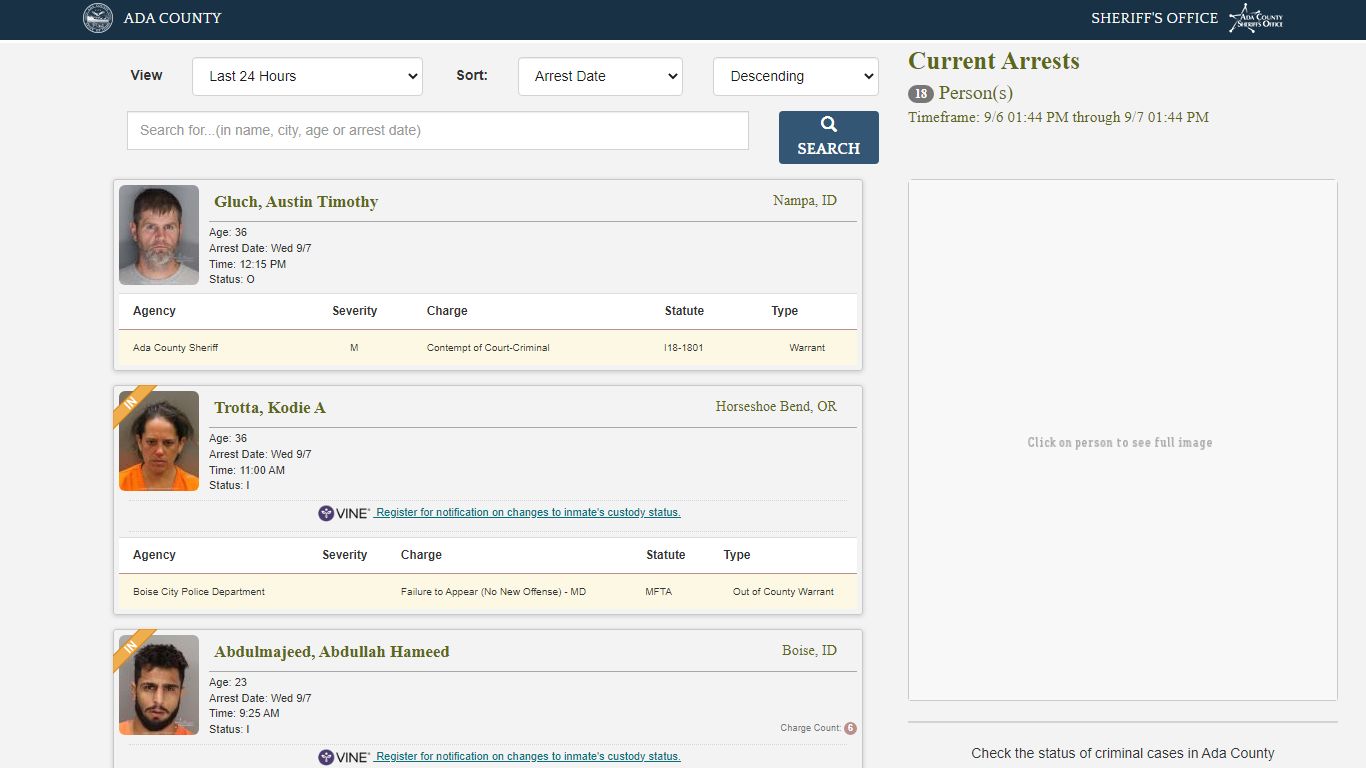The image size is (1366, 768).
Task: Click Abdulmajeed's Register for notification link
Action: [527, 756]
